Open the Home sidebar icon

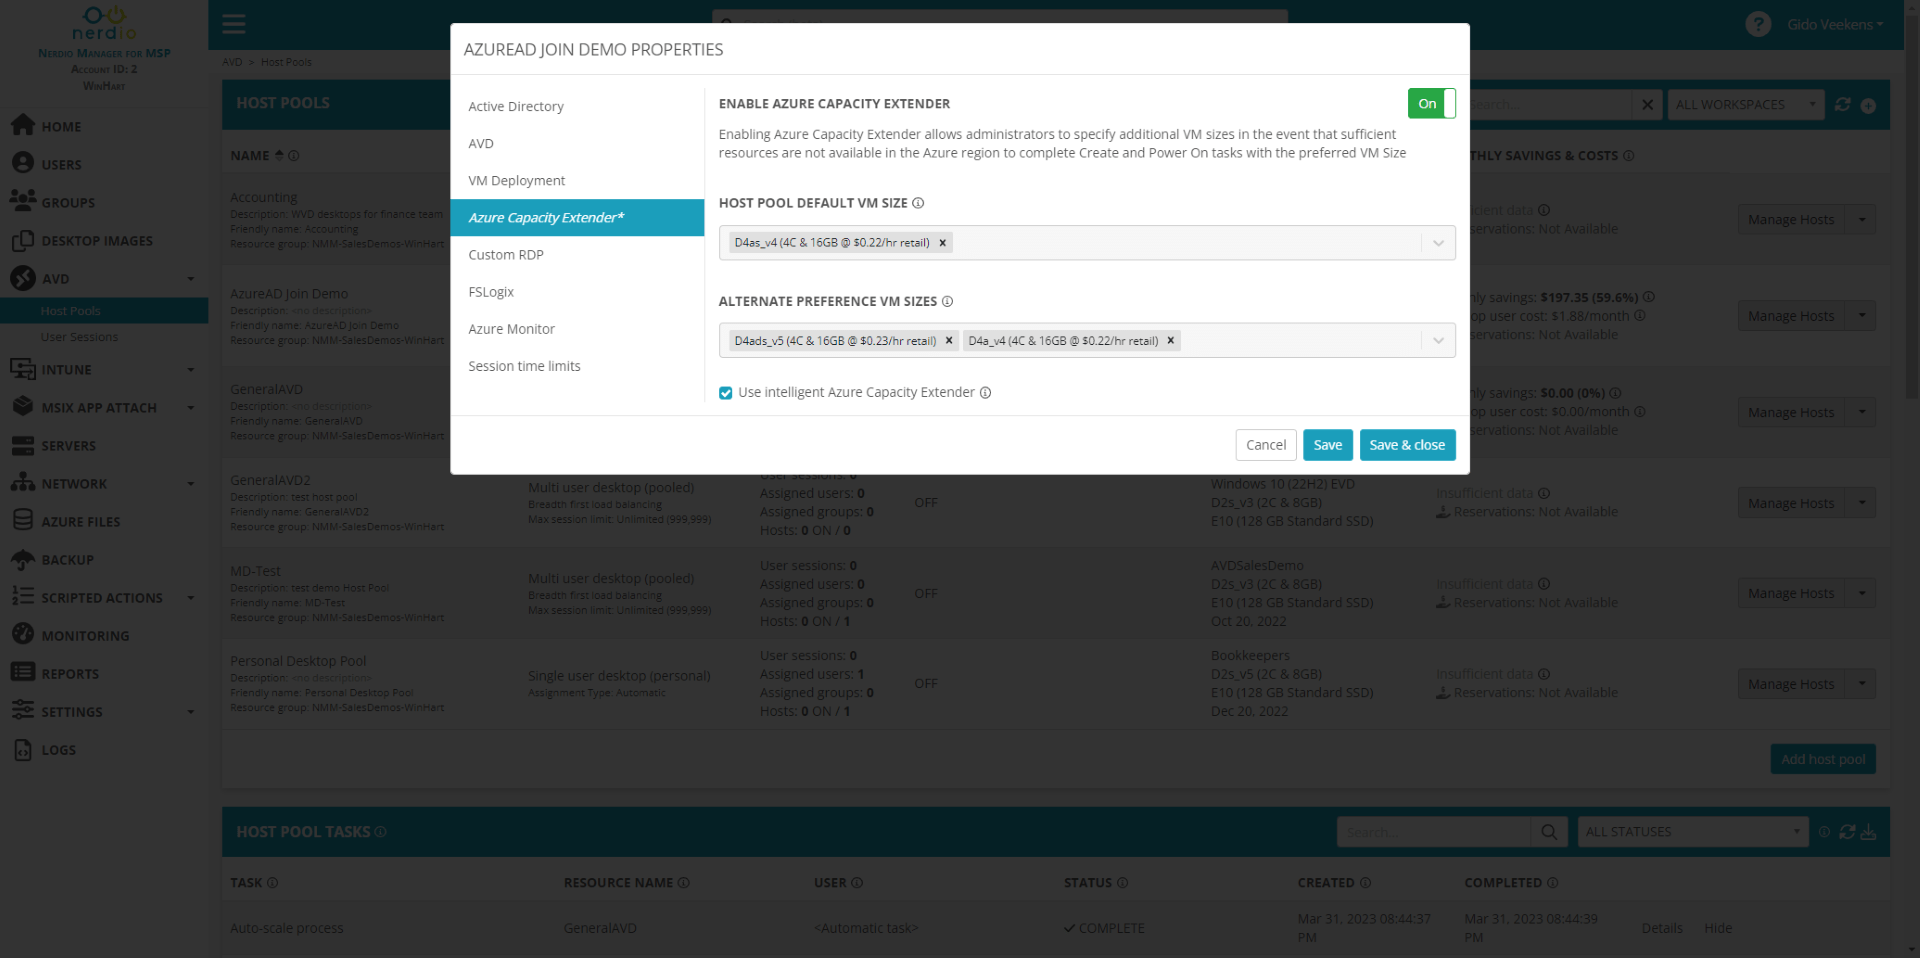(23, 126)
